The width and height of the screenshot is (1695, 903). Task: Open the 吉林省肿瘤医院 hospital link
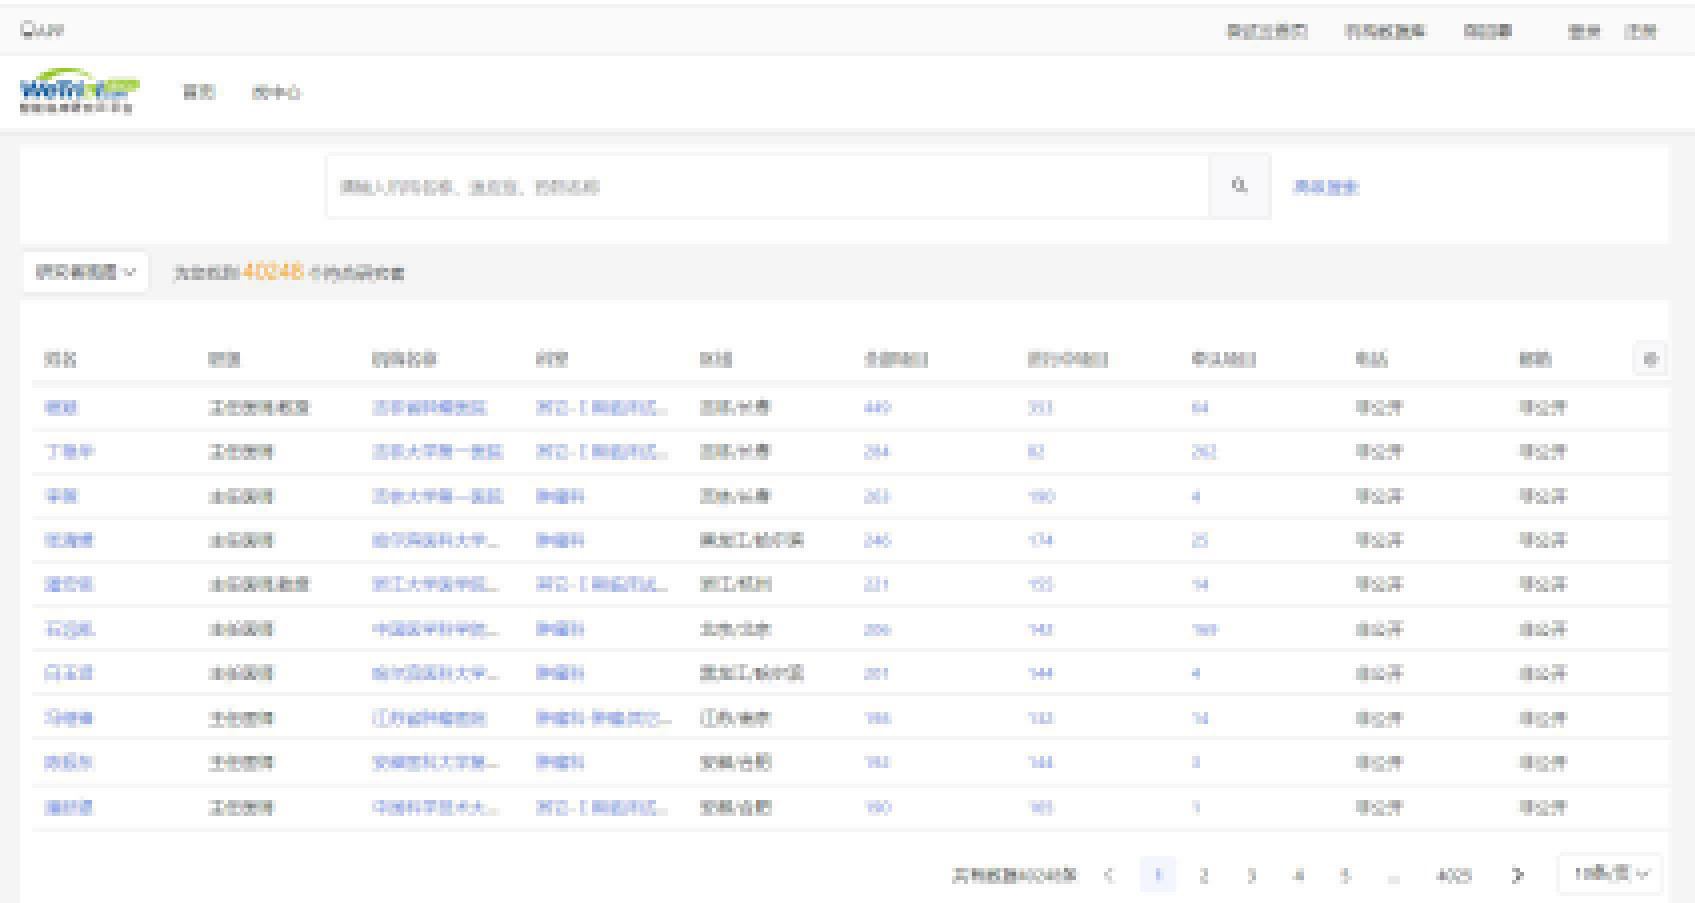click(x=429, y=407)
